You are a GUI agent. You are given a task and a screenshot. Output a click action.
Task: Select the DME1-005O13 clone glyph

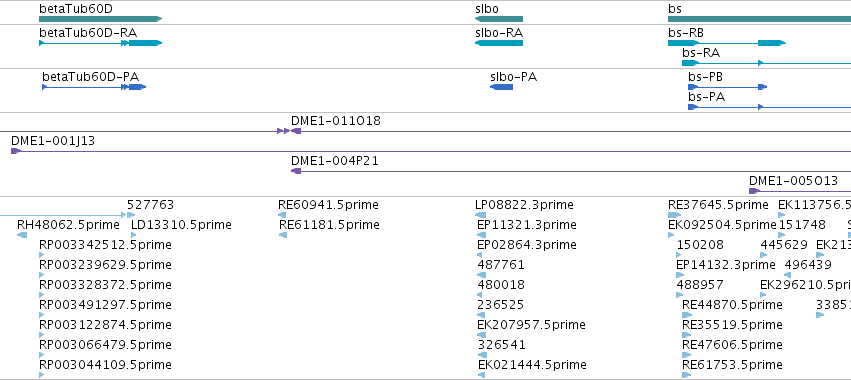800,191
